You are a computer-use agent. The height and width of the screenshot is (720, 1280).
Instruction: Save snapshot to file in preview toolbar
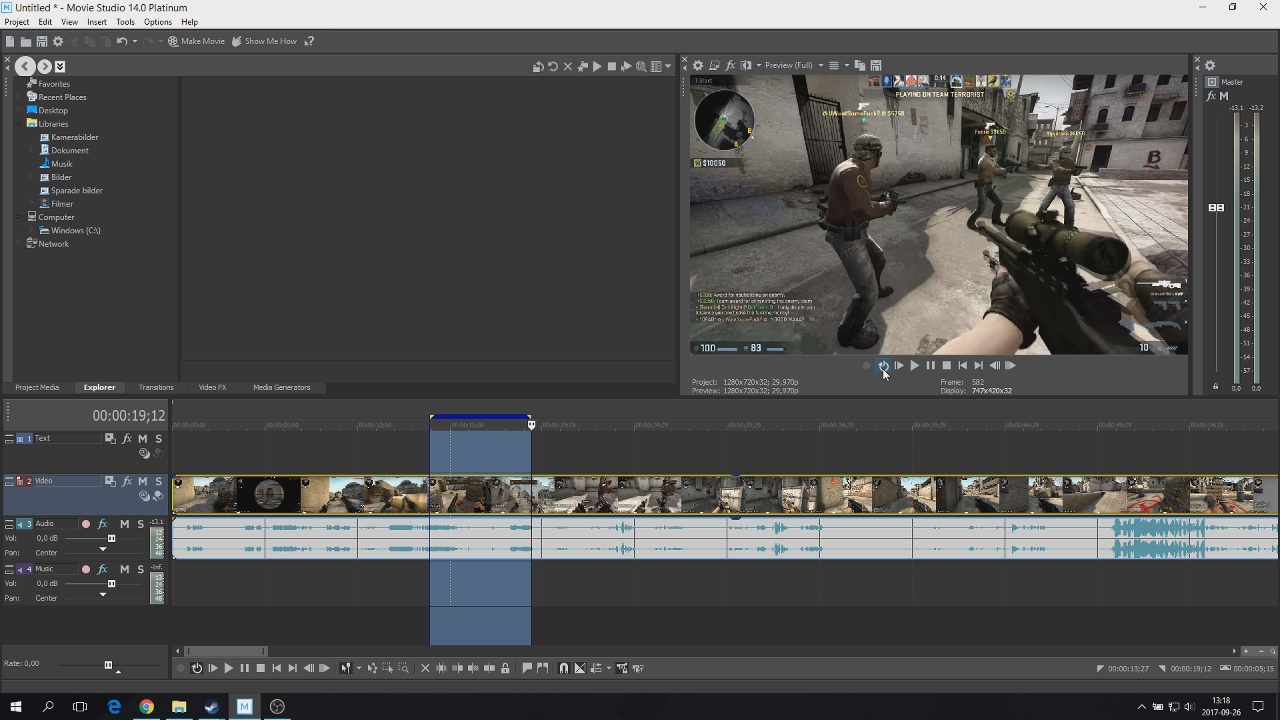tap(875, 65)
